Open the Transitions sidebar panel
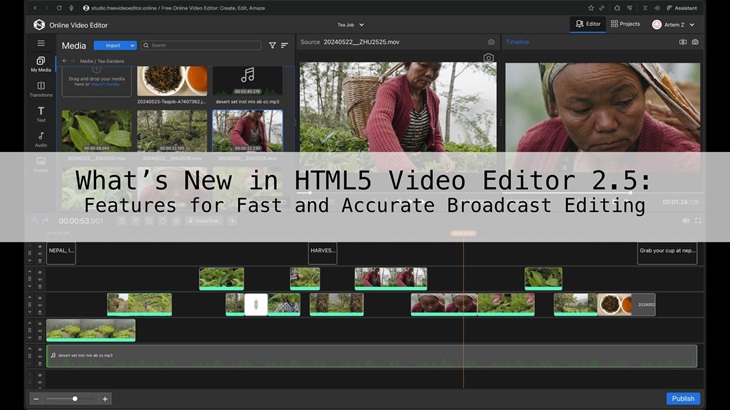 [41, 89]
